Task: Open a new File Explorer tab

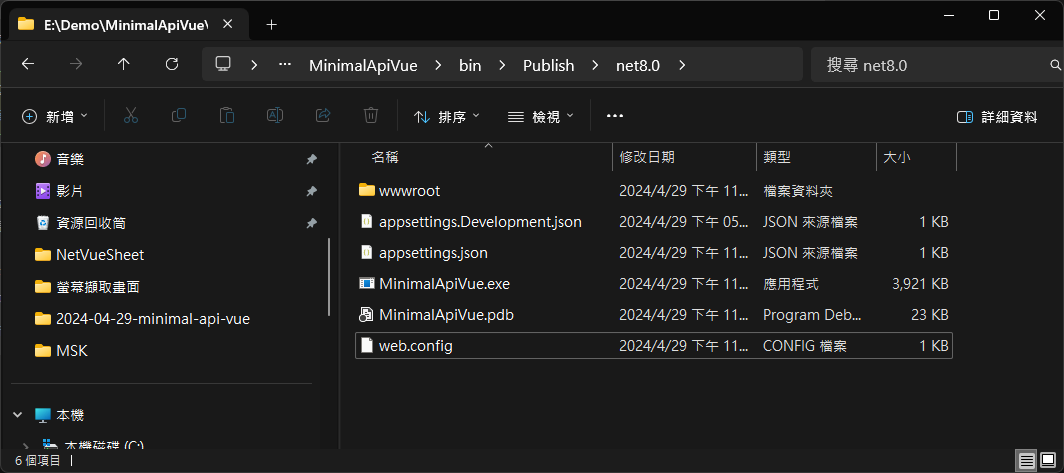Action: click(271, 24)
